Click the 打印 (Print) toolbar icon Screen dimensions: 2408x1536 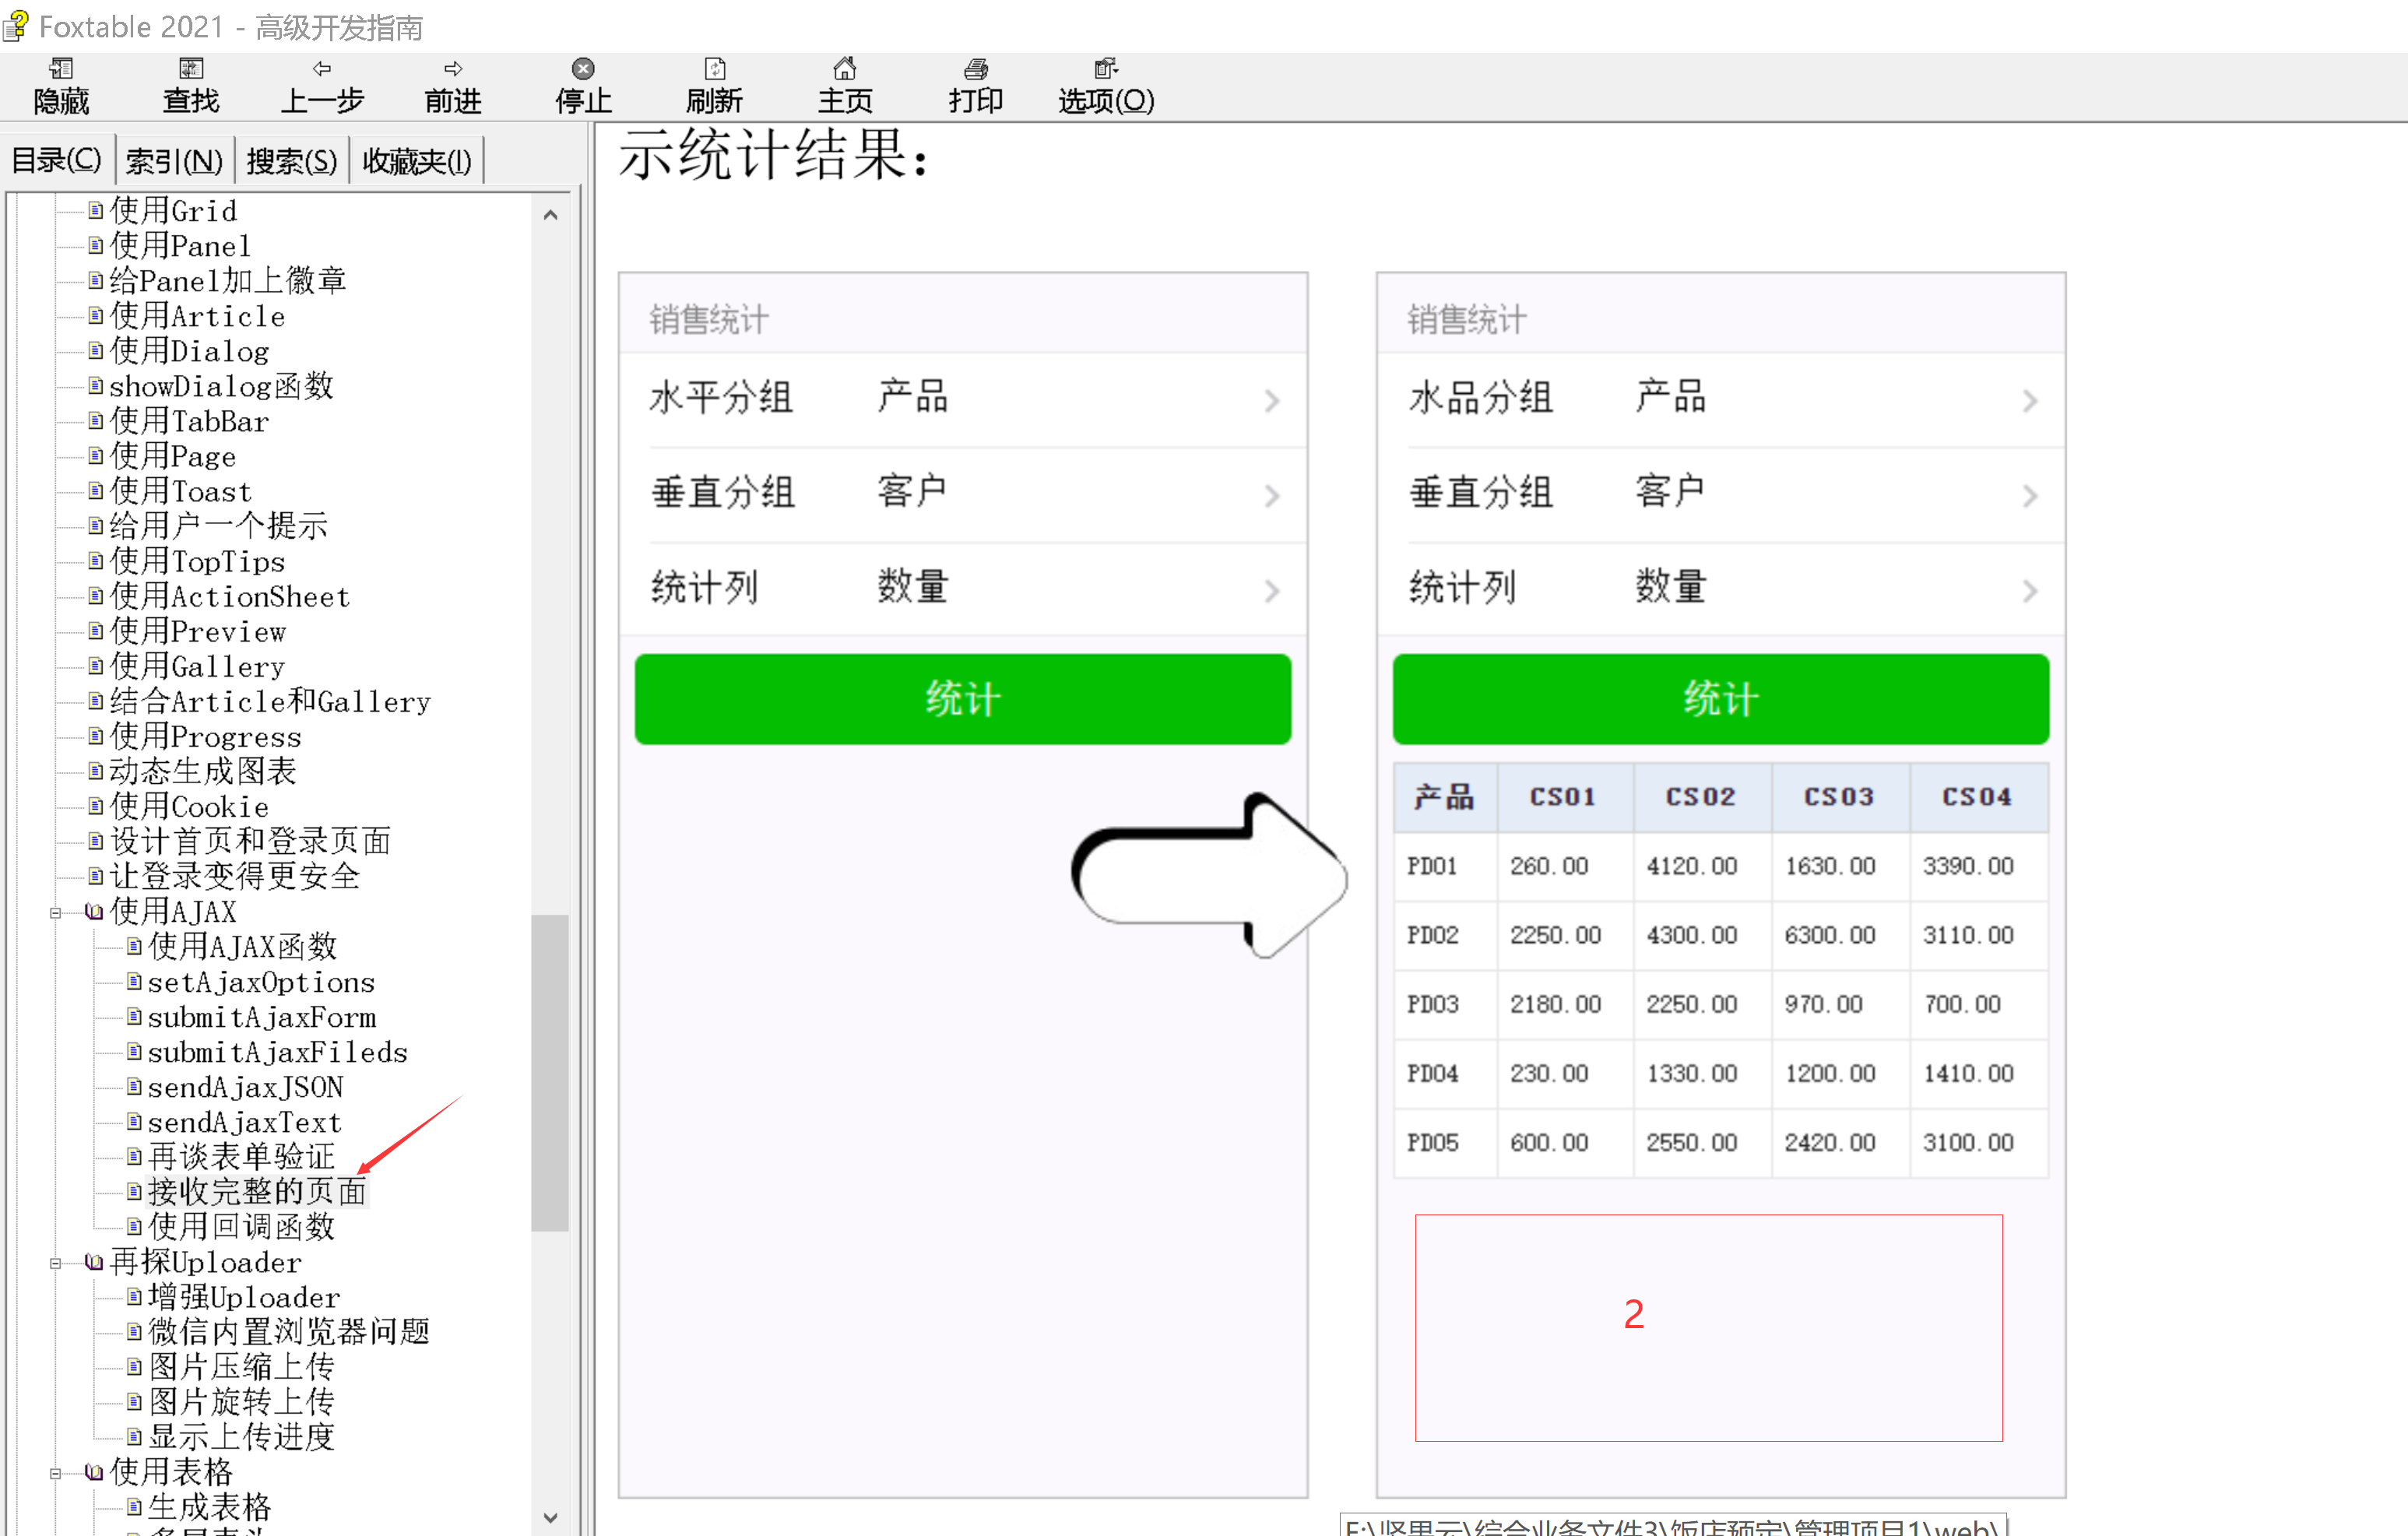click(x=976, y=69)
